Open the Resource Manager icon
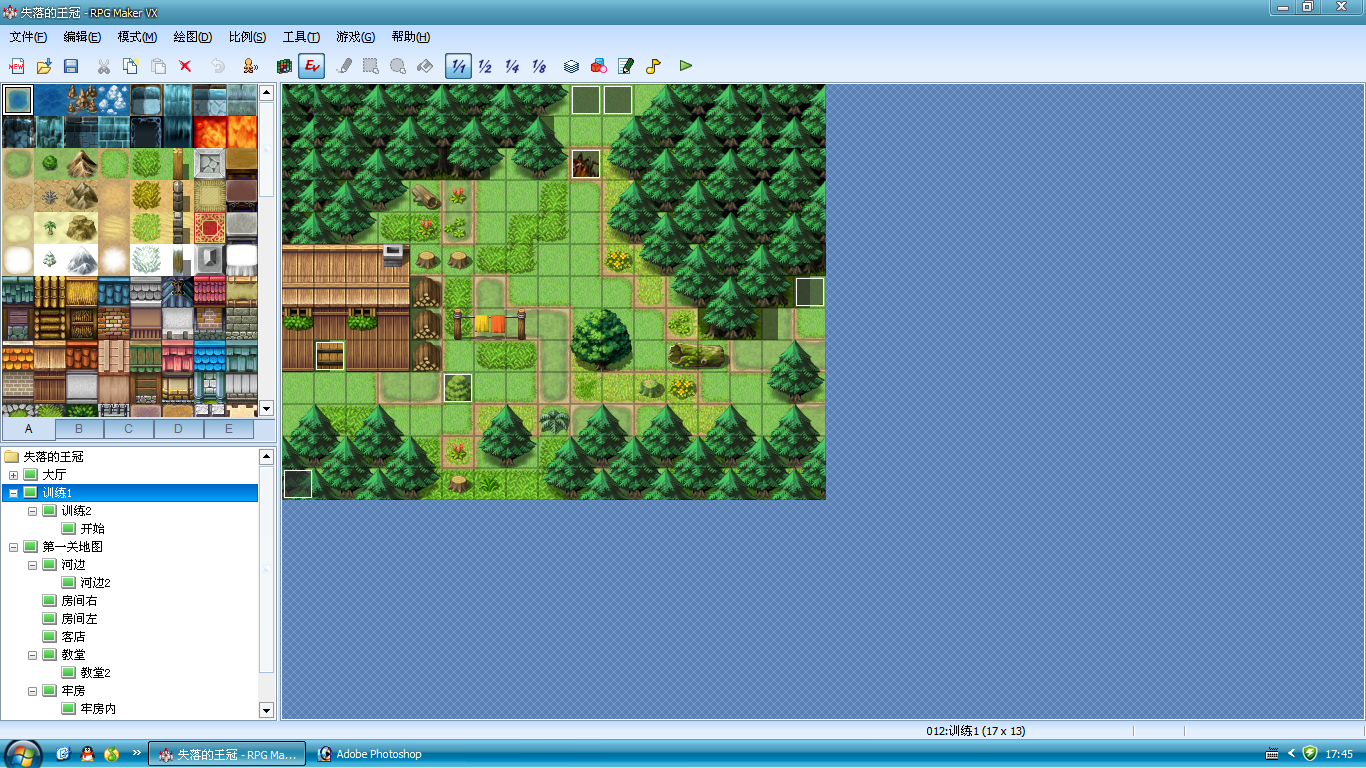 pos(598,66)
